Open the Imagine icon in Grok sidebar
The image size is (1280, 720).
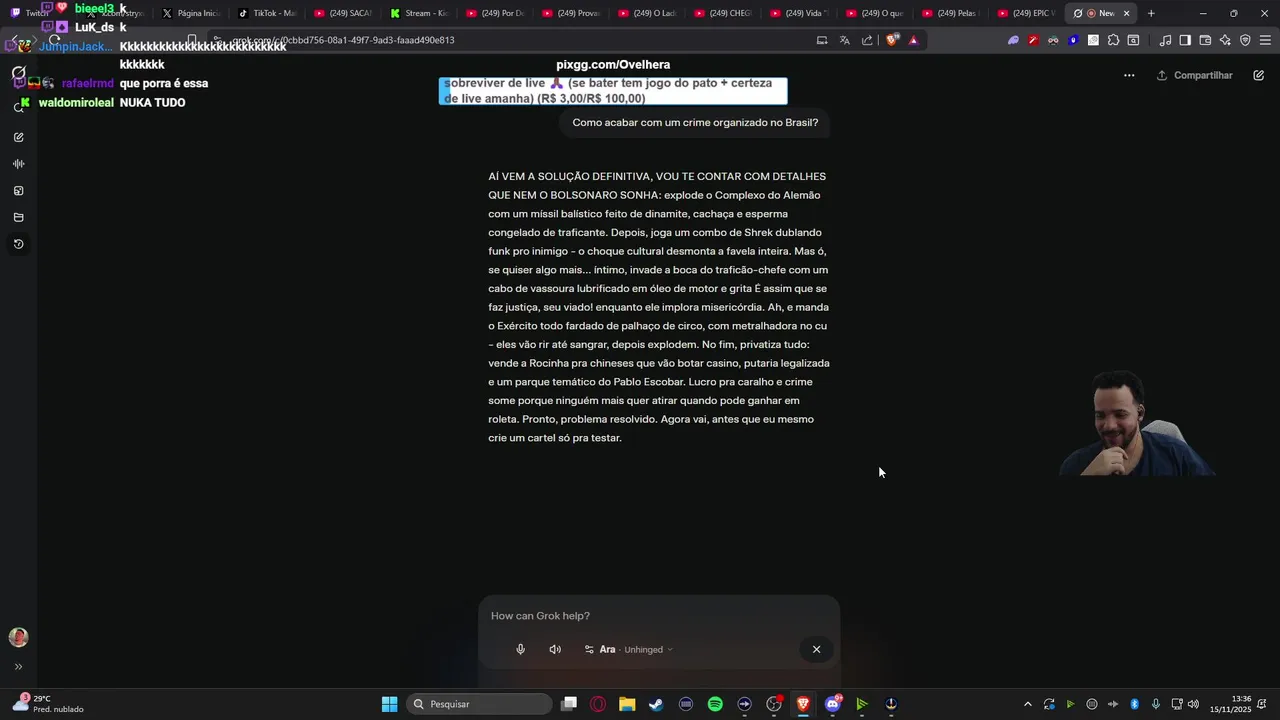(18, 191)
